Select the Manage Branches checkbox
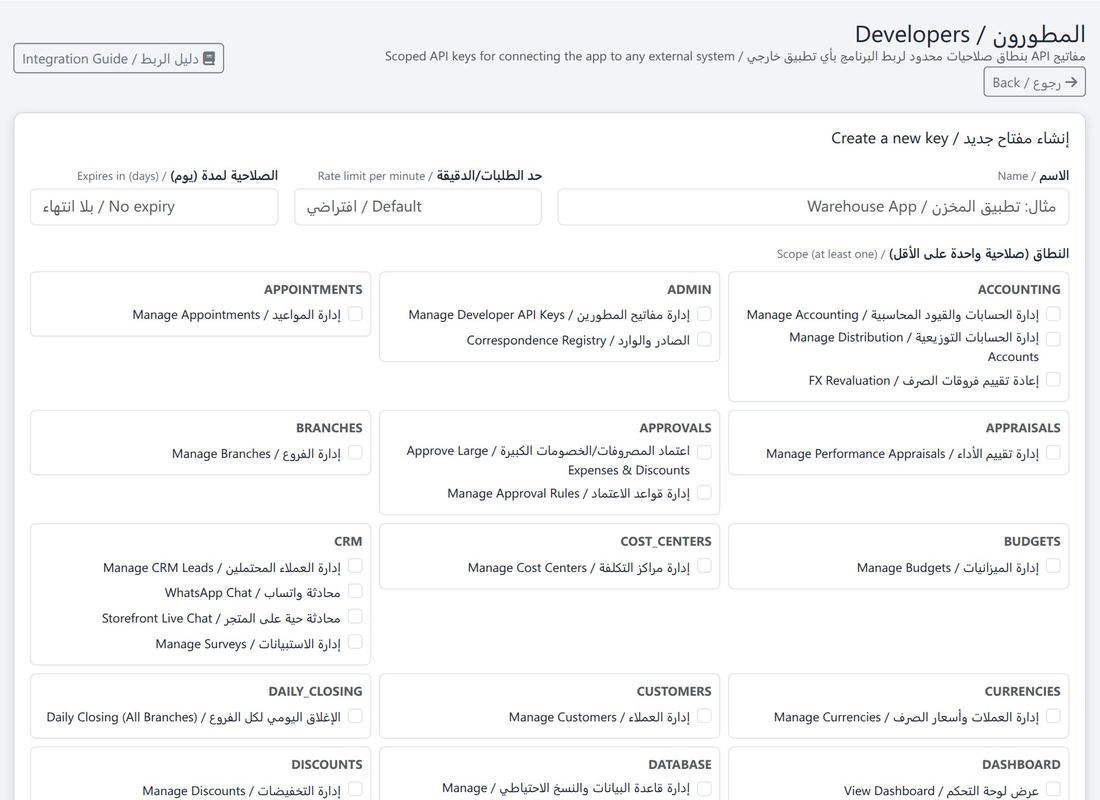The height and width of the screenshot is (800, 1100). [356, 453]
